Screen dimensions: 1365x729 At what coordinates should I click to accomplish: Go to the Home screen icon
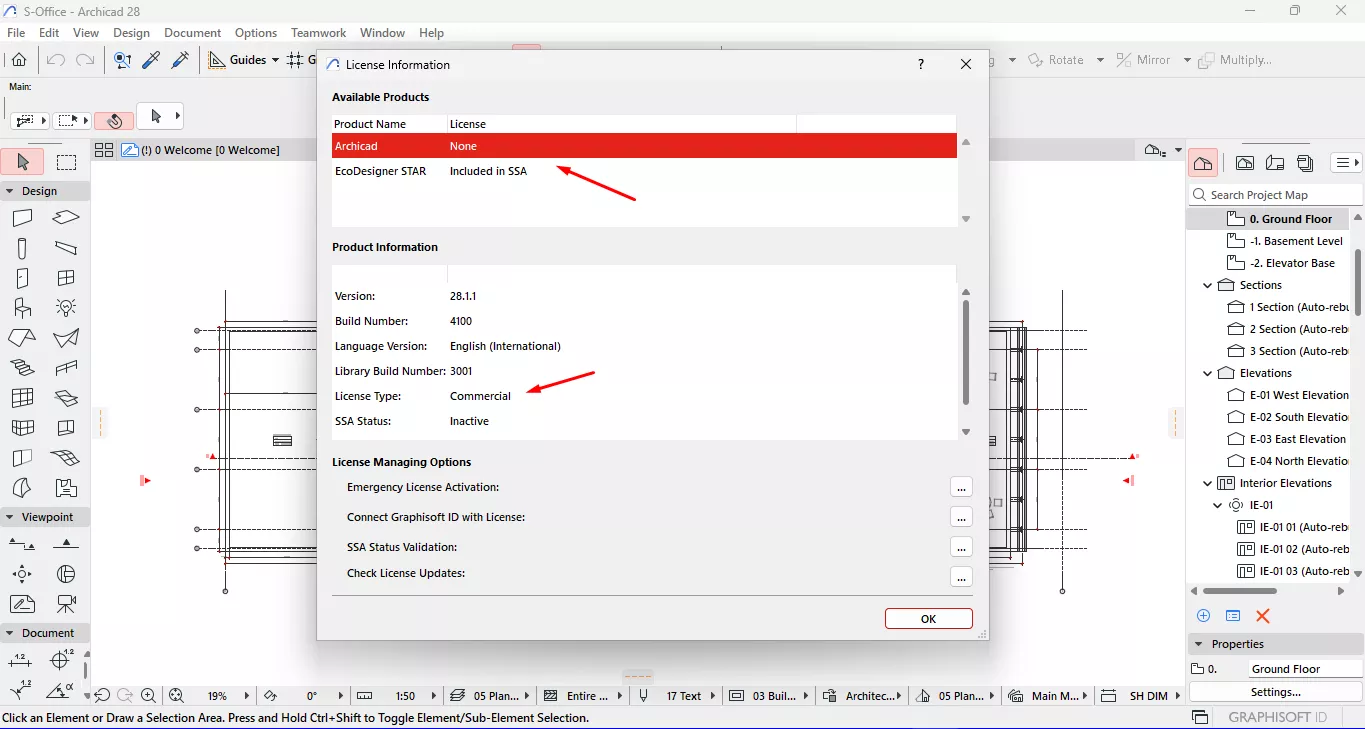pyautogui.click(x=19, y=60)
